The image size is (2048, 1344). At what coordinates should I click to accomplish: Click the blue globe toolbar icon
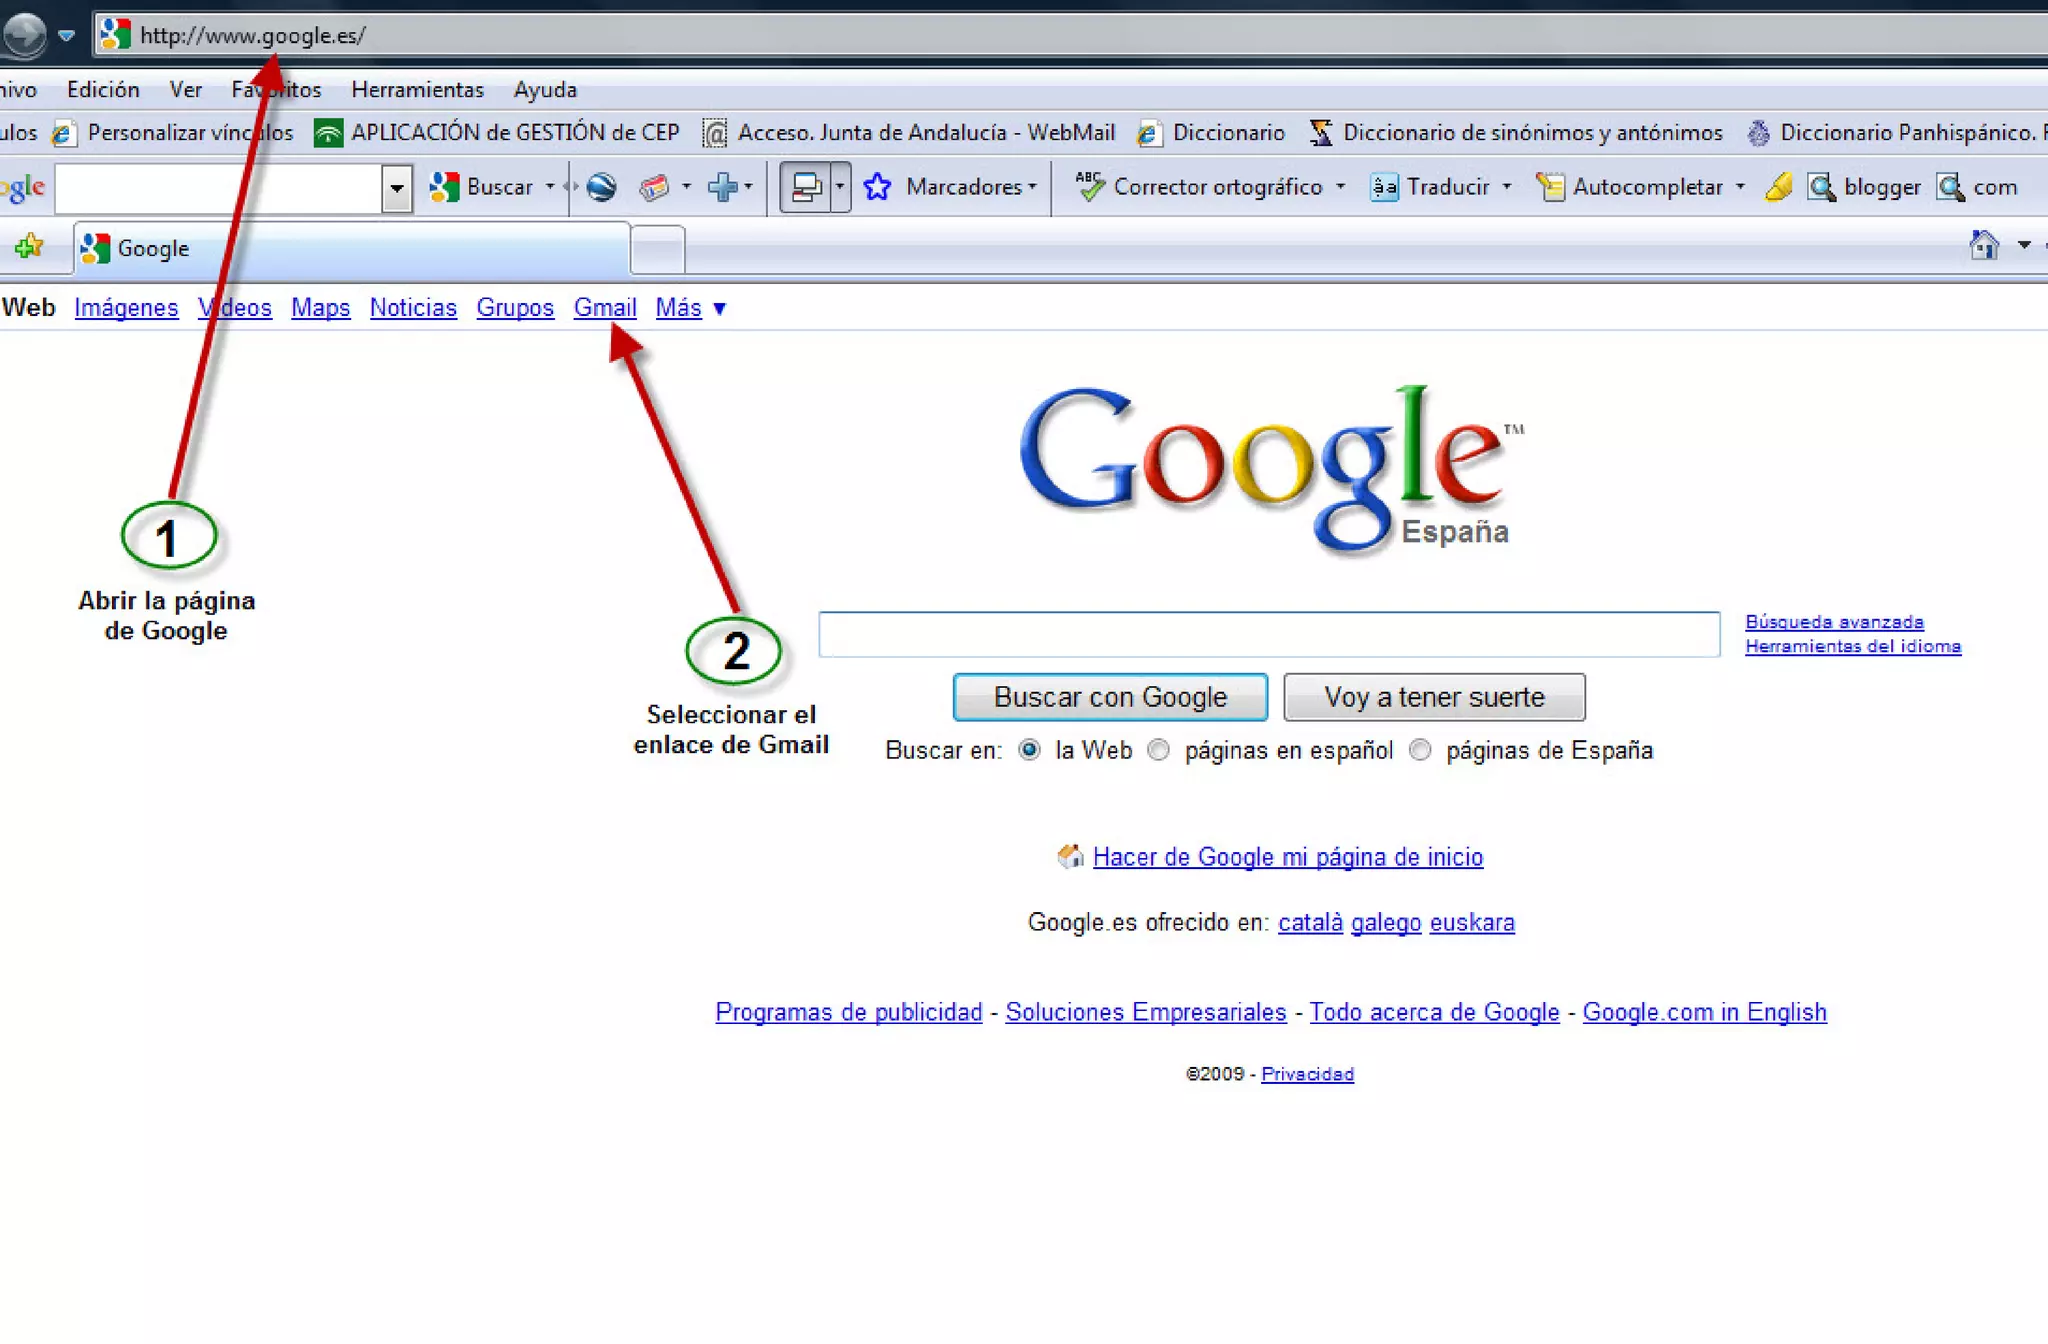(x=601, y=187)
